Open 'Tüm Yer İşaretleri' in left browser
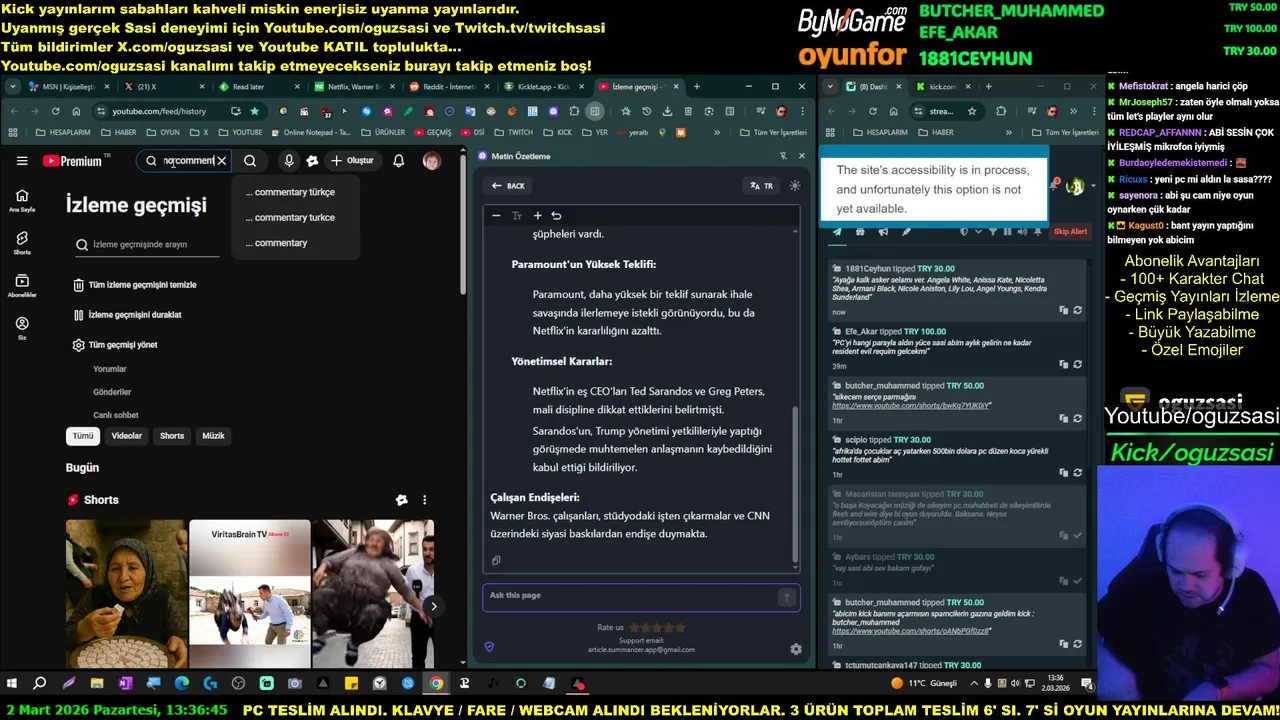Viewport: 1280px width, 720px height. [772, 132]
